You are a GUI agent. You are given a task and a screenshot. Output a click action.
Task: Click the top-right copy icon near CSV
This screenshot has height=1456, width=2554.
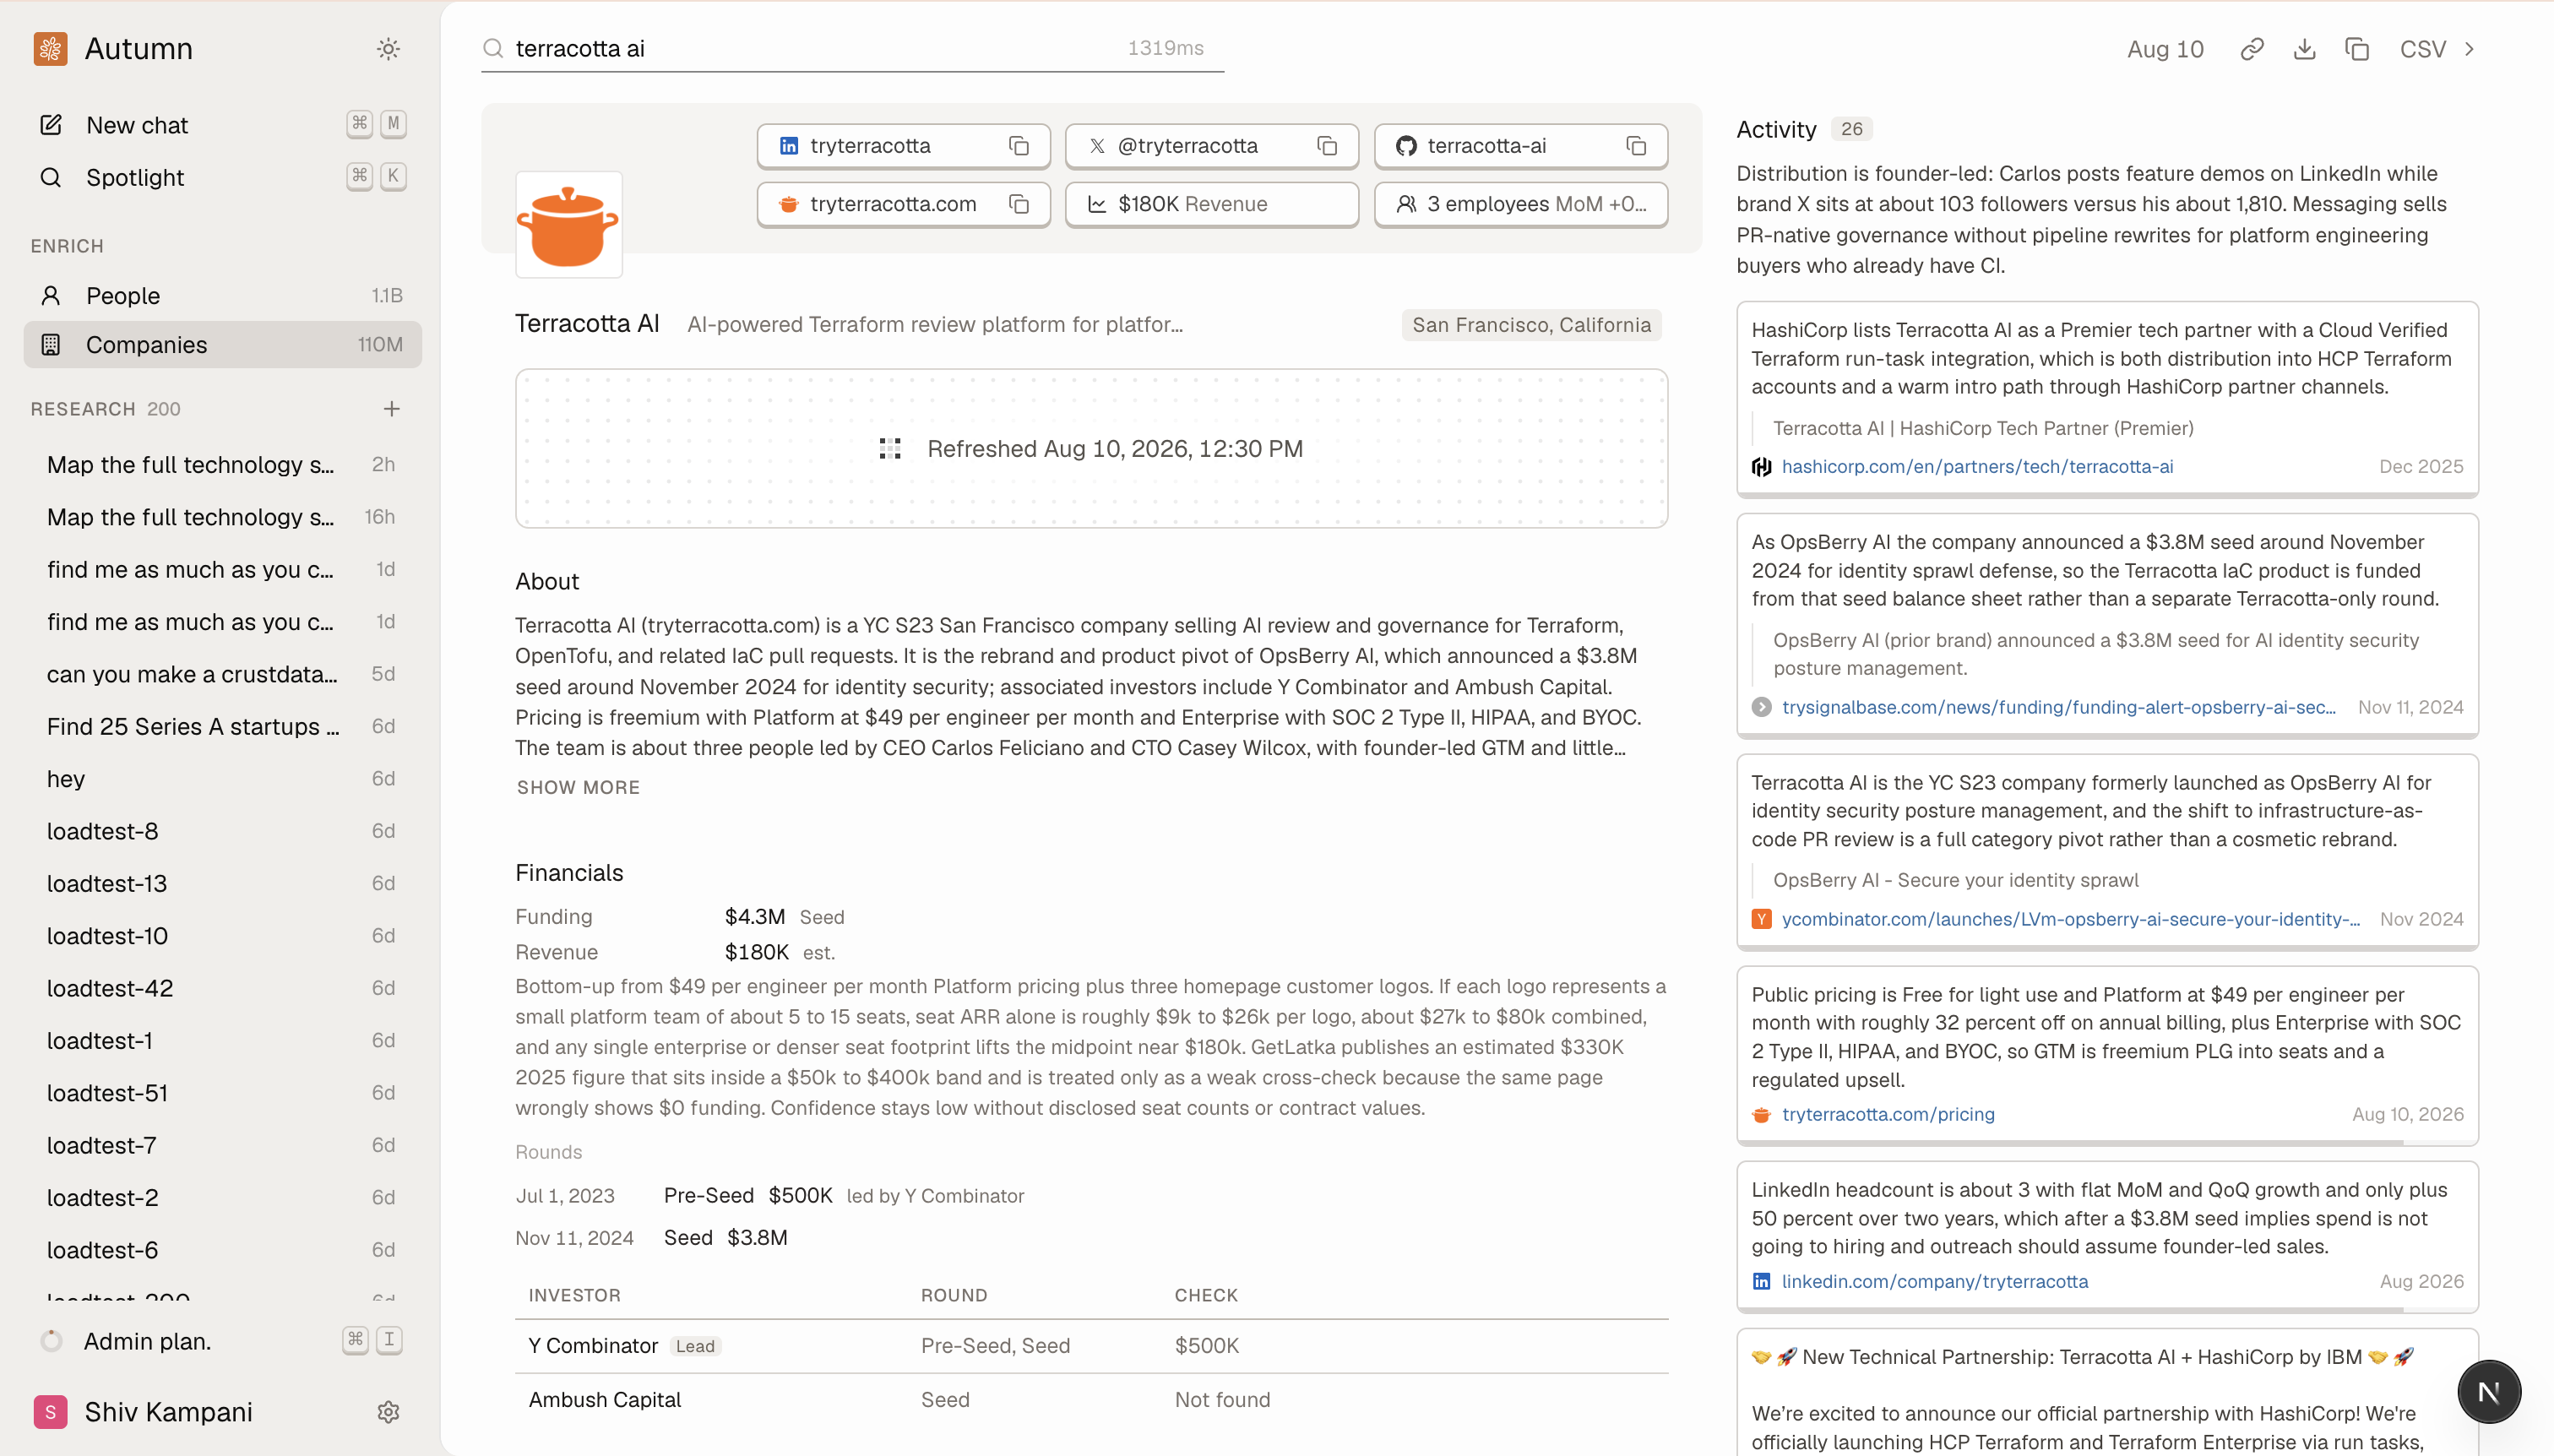coord(2357,49)
